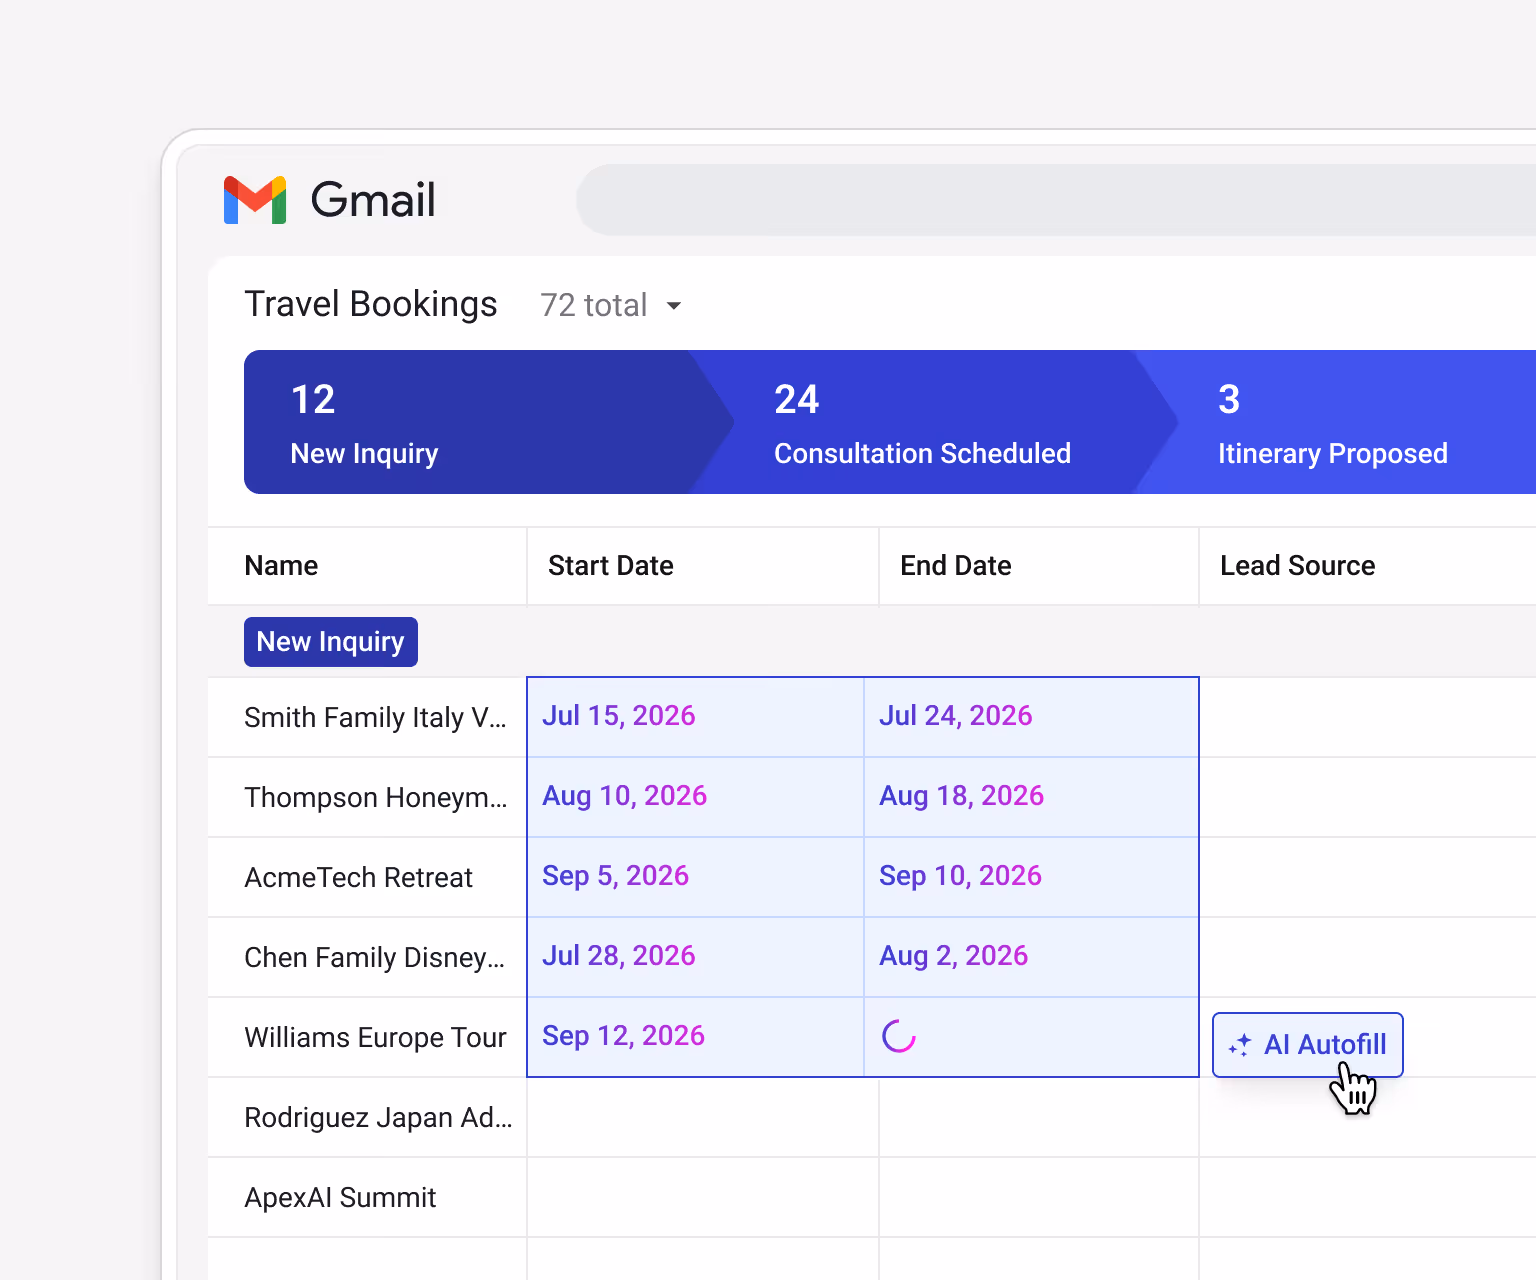
Task: Select the Sep 12, 2026 start date cell
Action: (695, 1037)
